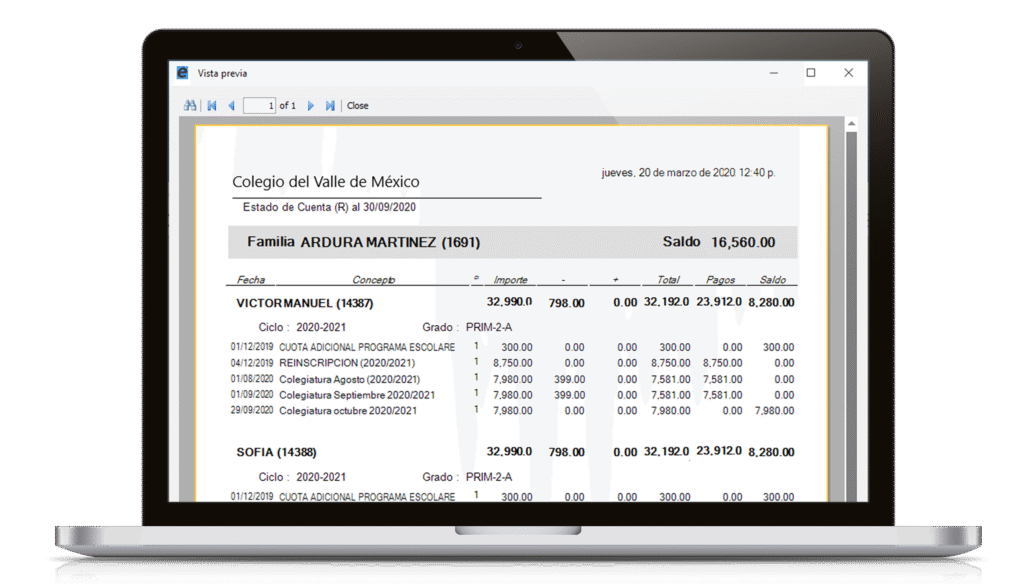Maximize the Vista previa window
The width and height of the screenshot is (1024, 584).
[x=811, y=73]
